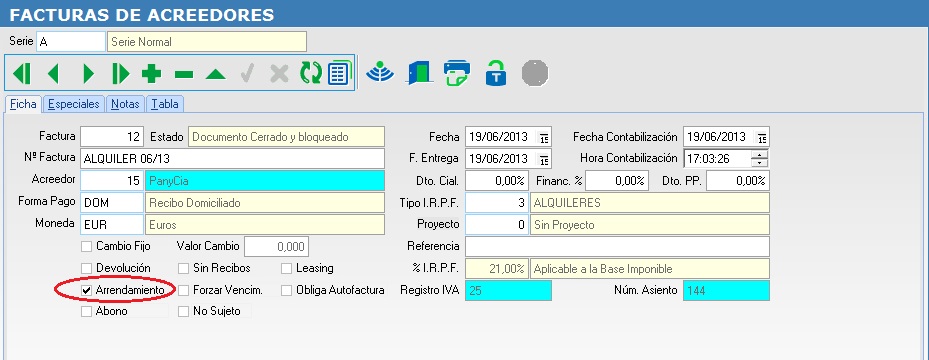The height and width of the screenshot is (360, 929).
Task: Enable the Leasing checkbox
Action: tap(286, 268)
